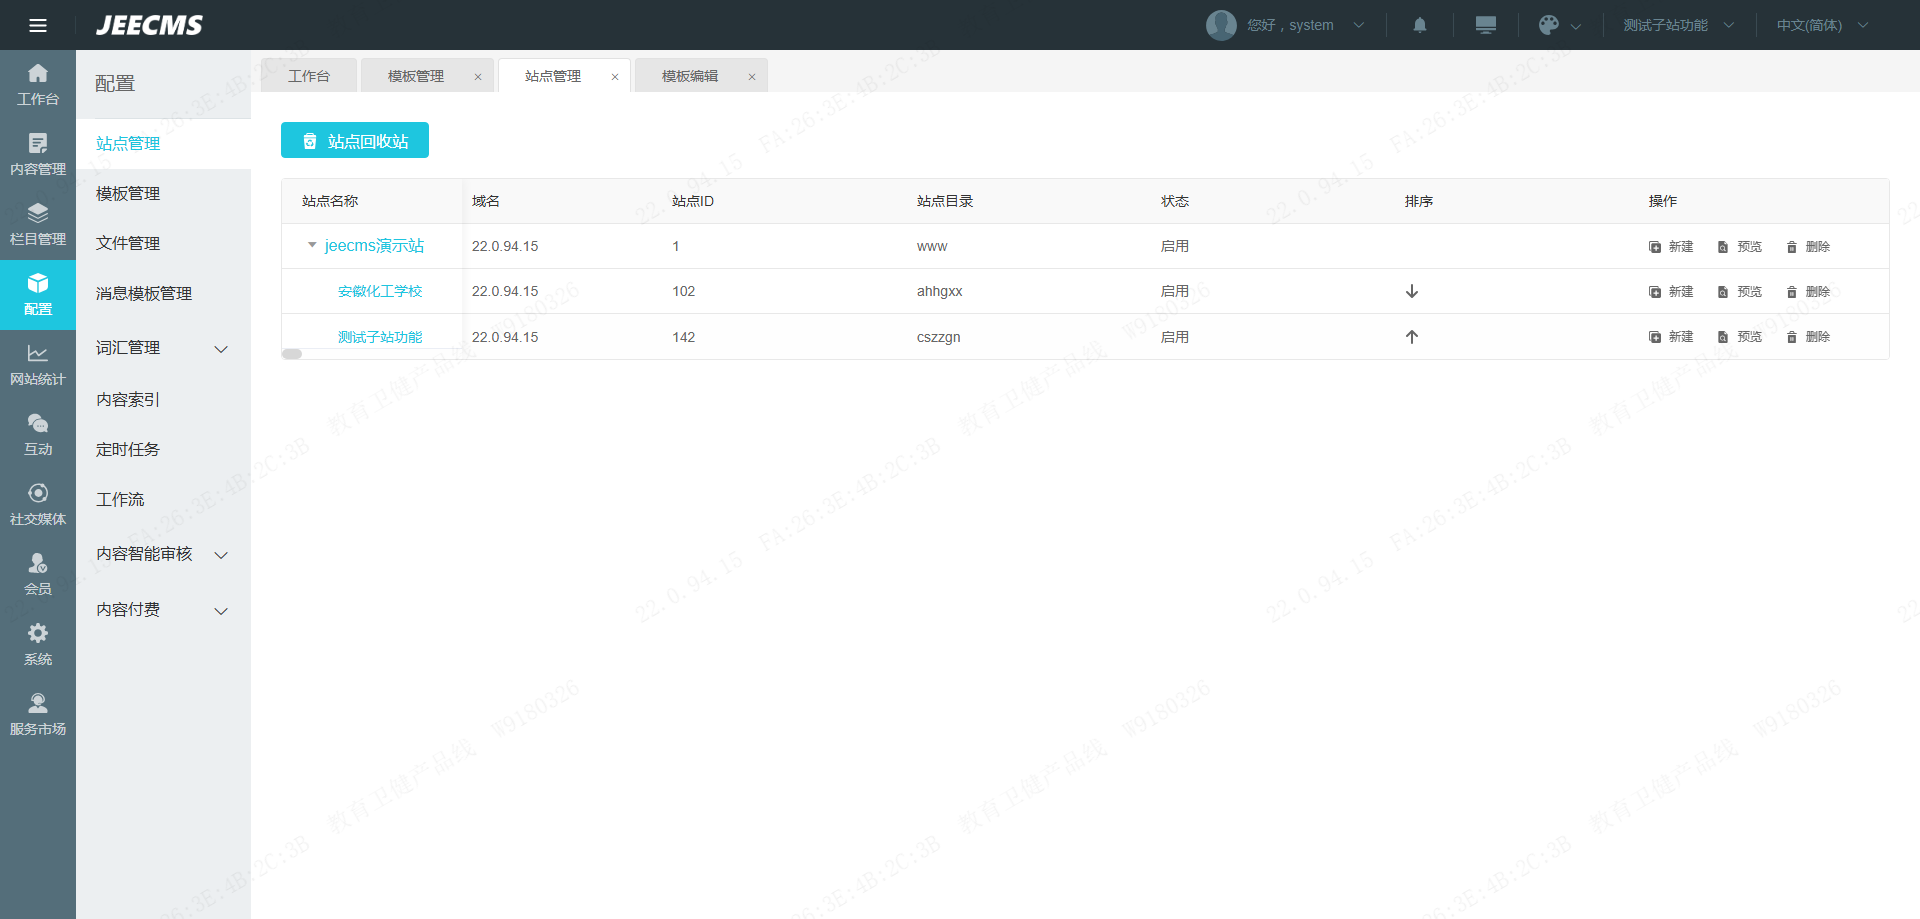
Task: Click the 站点回收站 button
Action: (355, 141)
